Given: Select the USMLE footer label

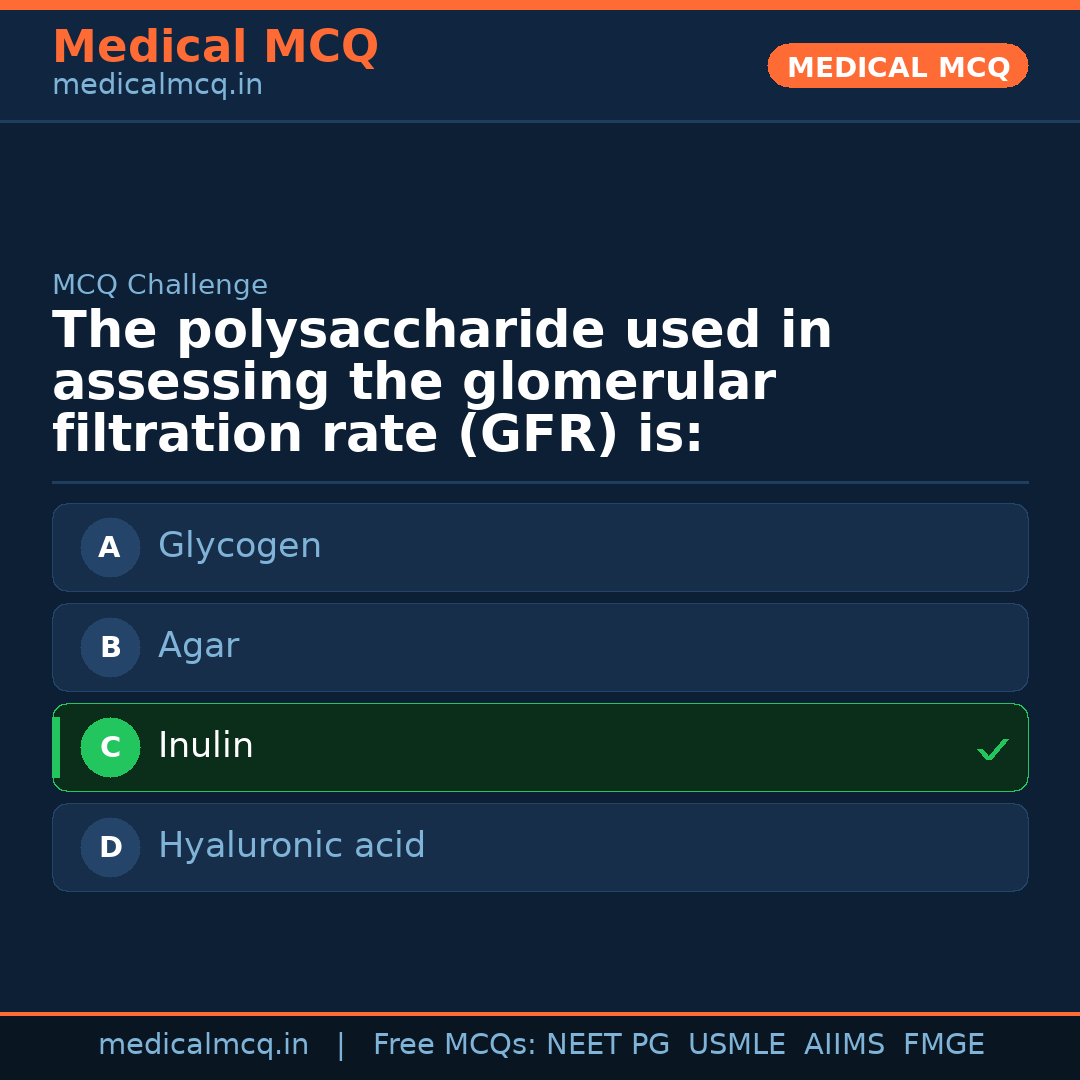Looking at the screenshot, I should coord(736,1045).
